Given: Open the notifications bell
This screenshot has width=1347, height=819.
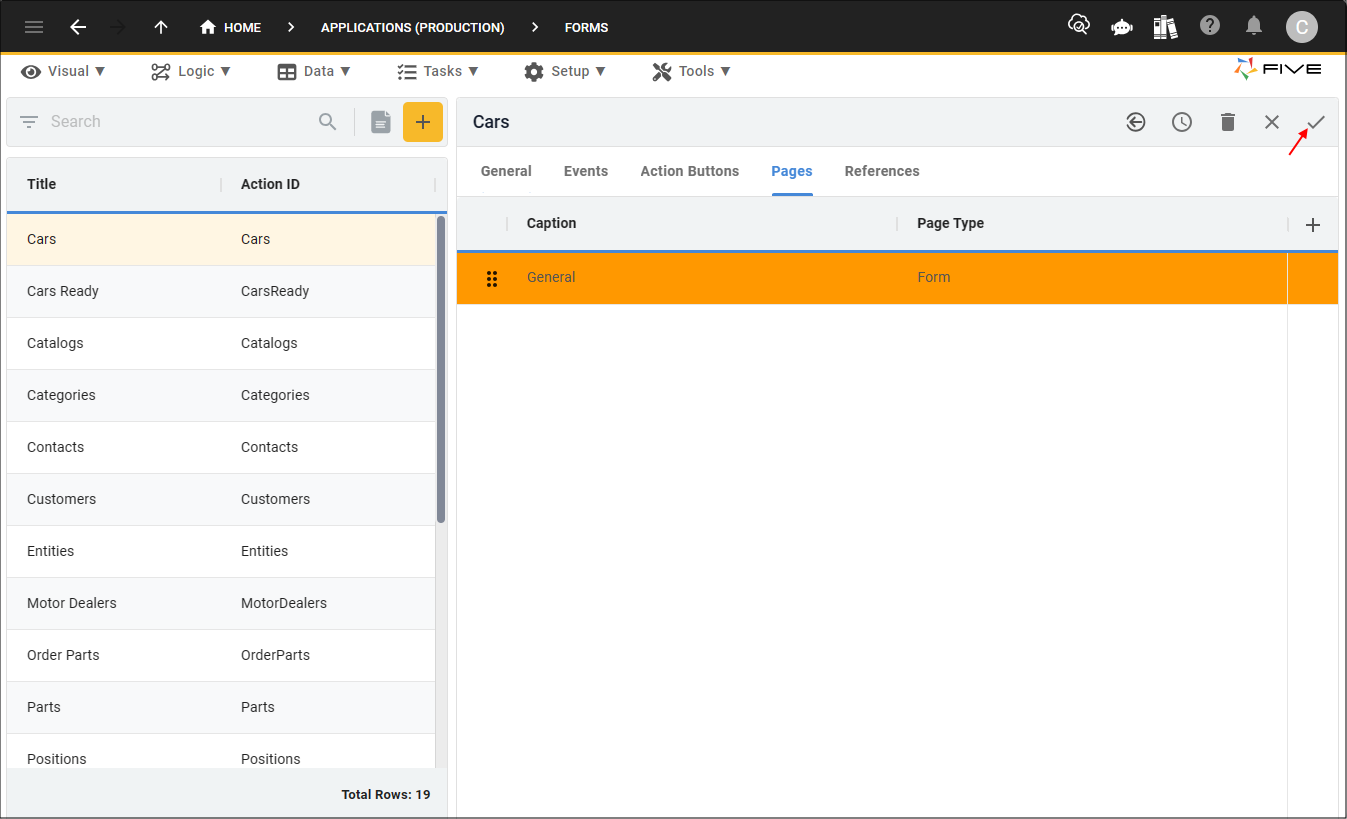Looking at the screenshot, I should pyautogui.click(x=1254, y=26).
